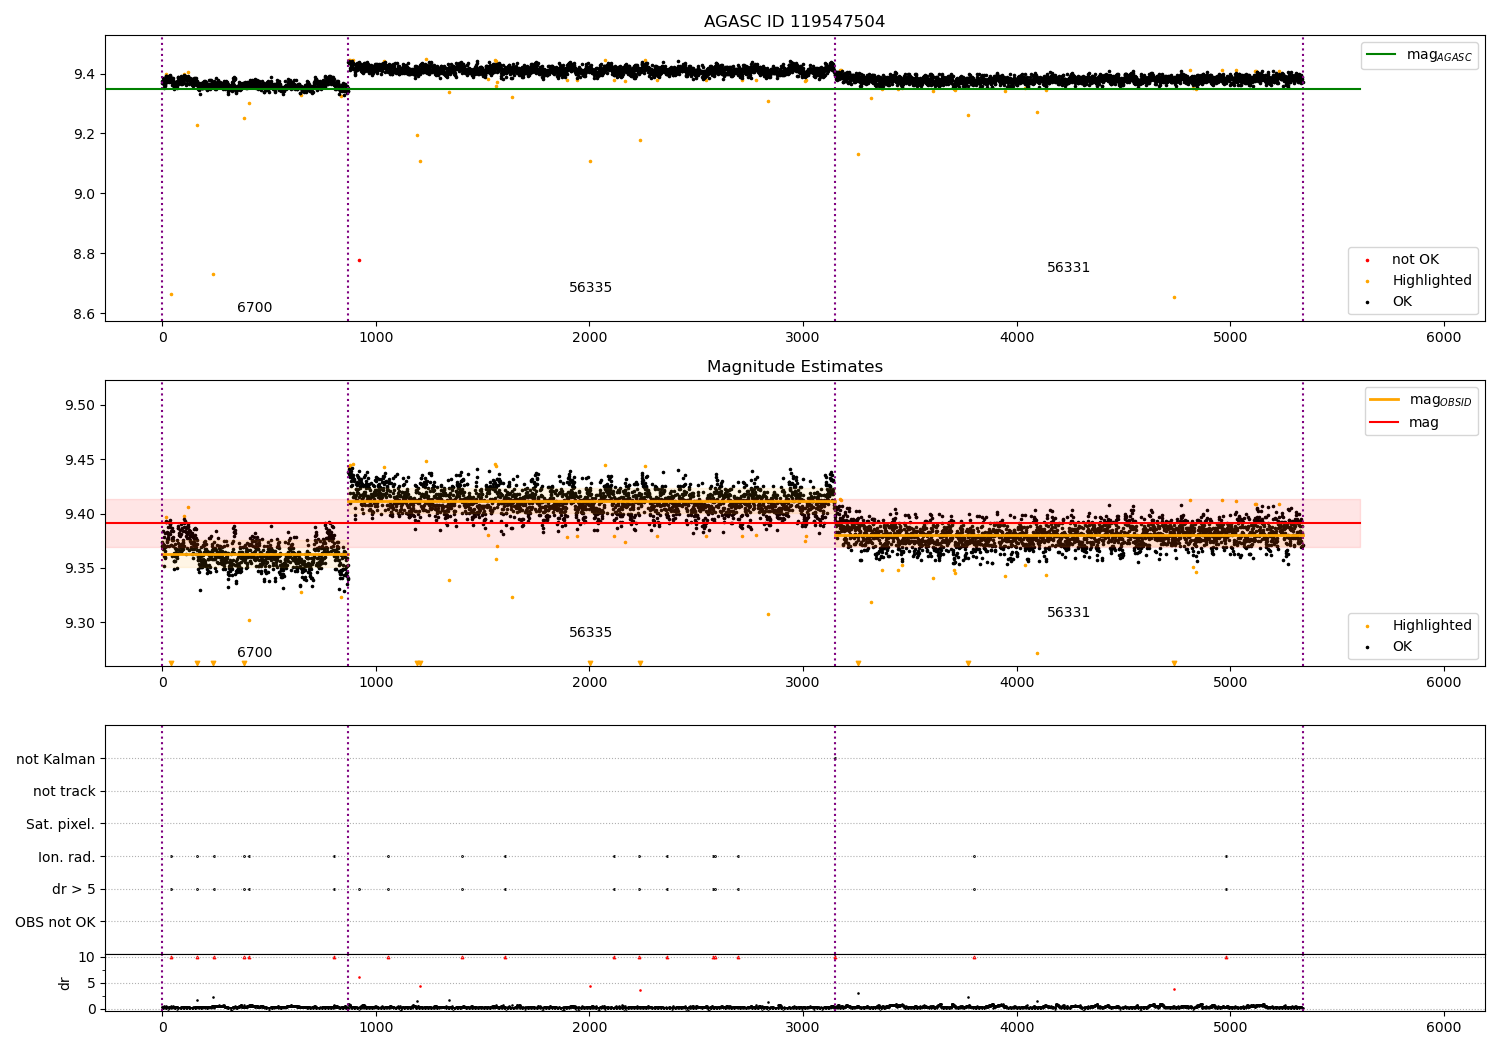The height and width of the screenshot is (1050, 1500).
Task: Click the 10 tick on the dr axis
Action: [87, 958]
